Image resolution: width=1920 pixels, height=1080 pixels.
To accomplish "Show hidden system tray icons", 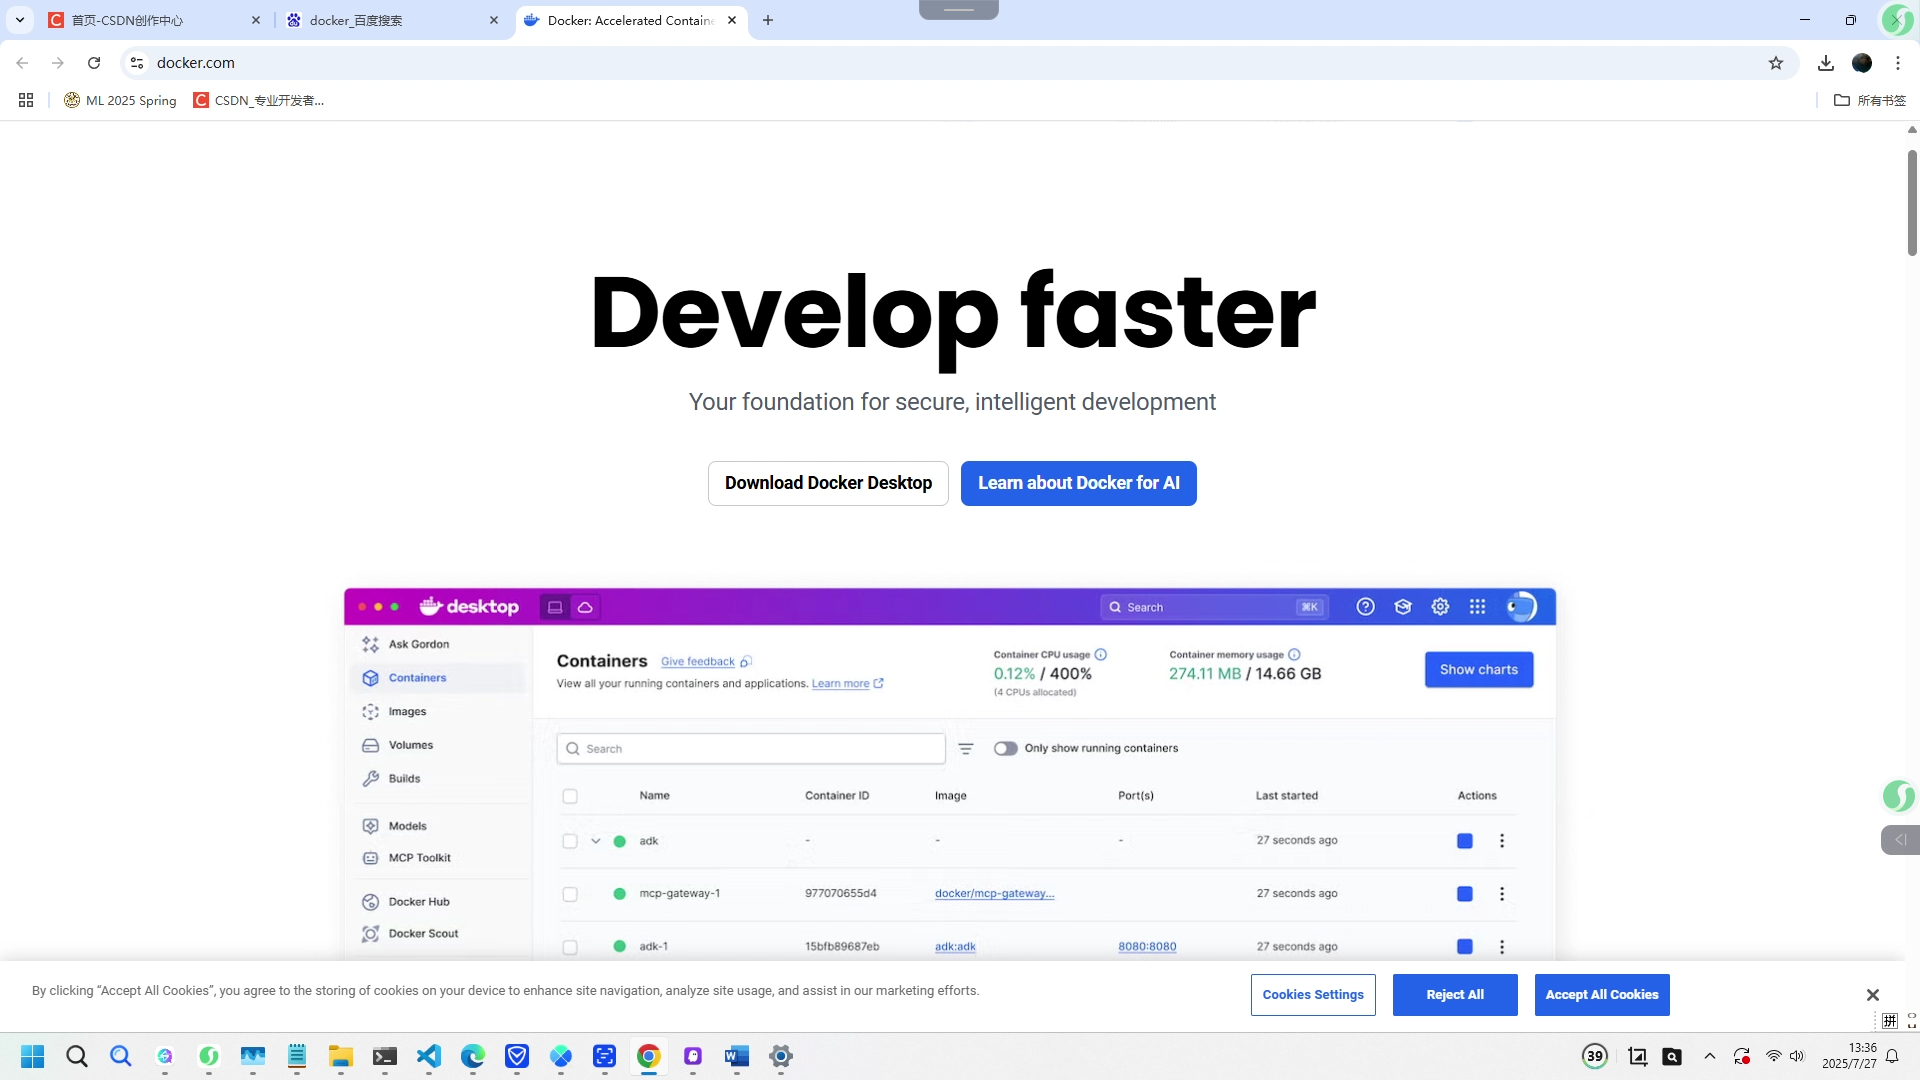I will pos(1710,1056).
